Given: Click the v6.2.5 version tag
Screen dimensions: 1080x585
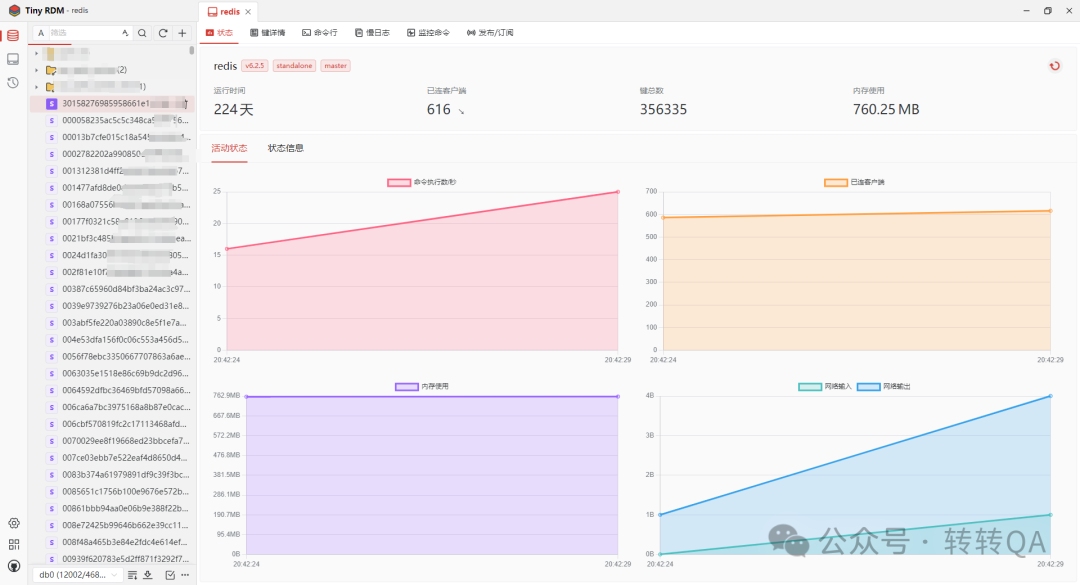Looking at the screenshot, I should pos(255,66).
